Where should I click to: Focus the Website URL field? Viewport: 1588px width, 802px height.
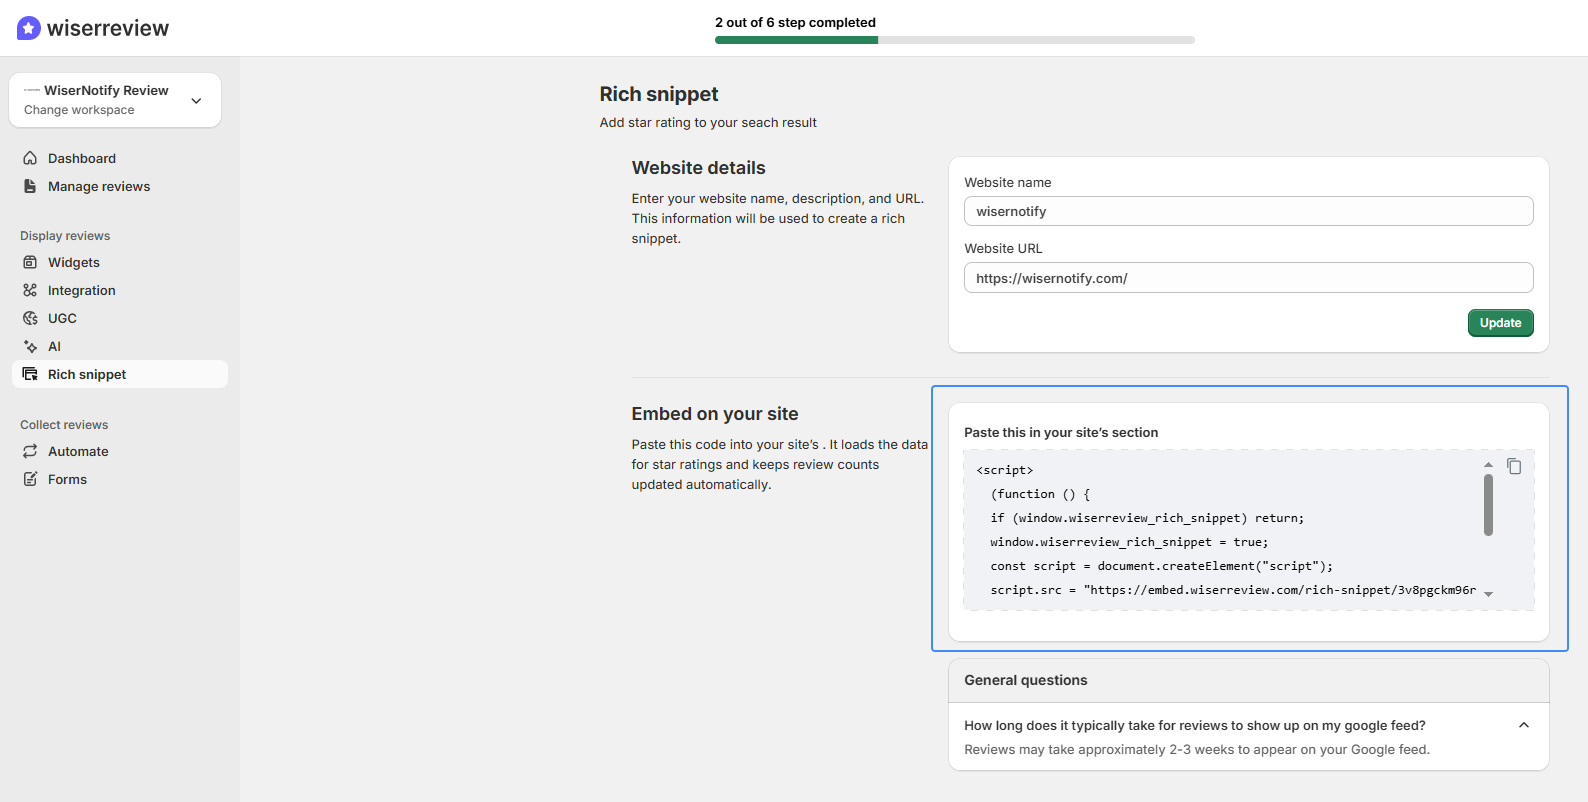[1248, 278]
